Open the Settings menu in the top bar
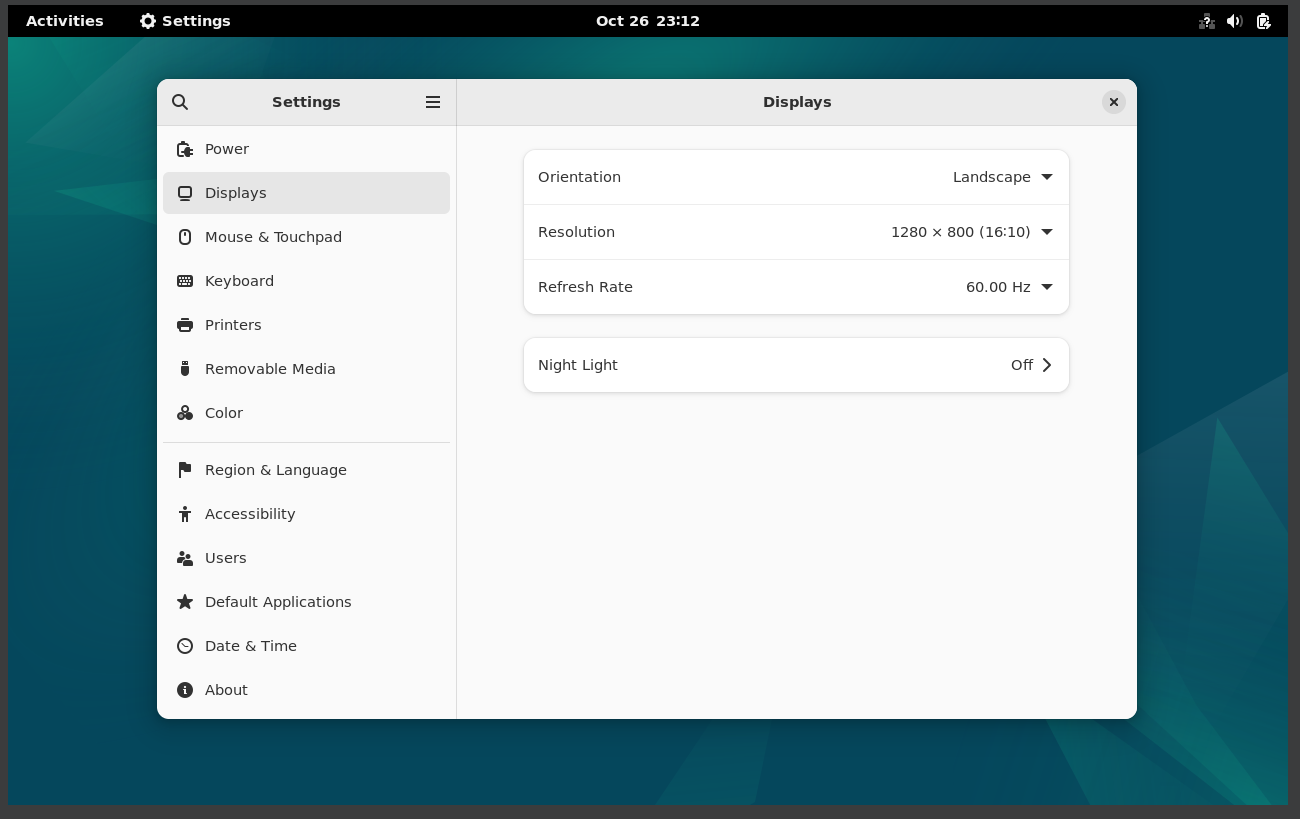The image size is (1300, 819). click(185, 20)
